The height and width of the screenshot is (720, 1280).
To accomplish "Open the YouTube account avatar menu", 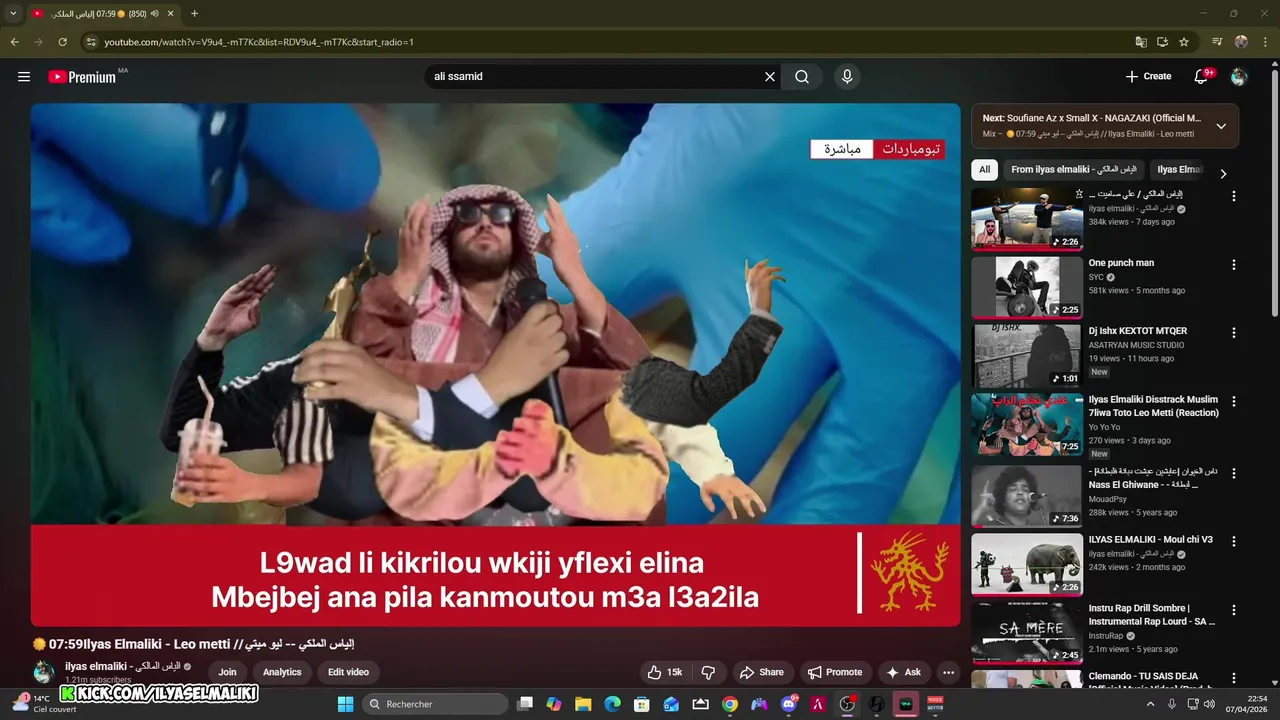I will point(1239,76).
